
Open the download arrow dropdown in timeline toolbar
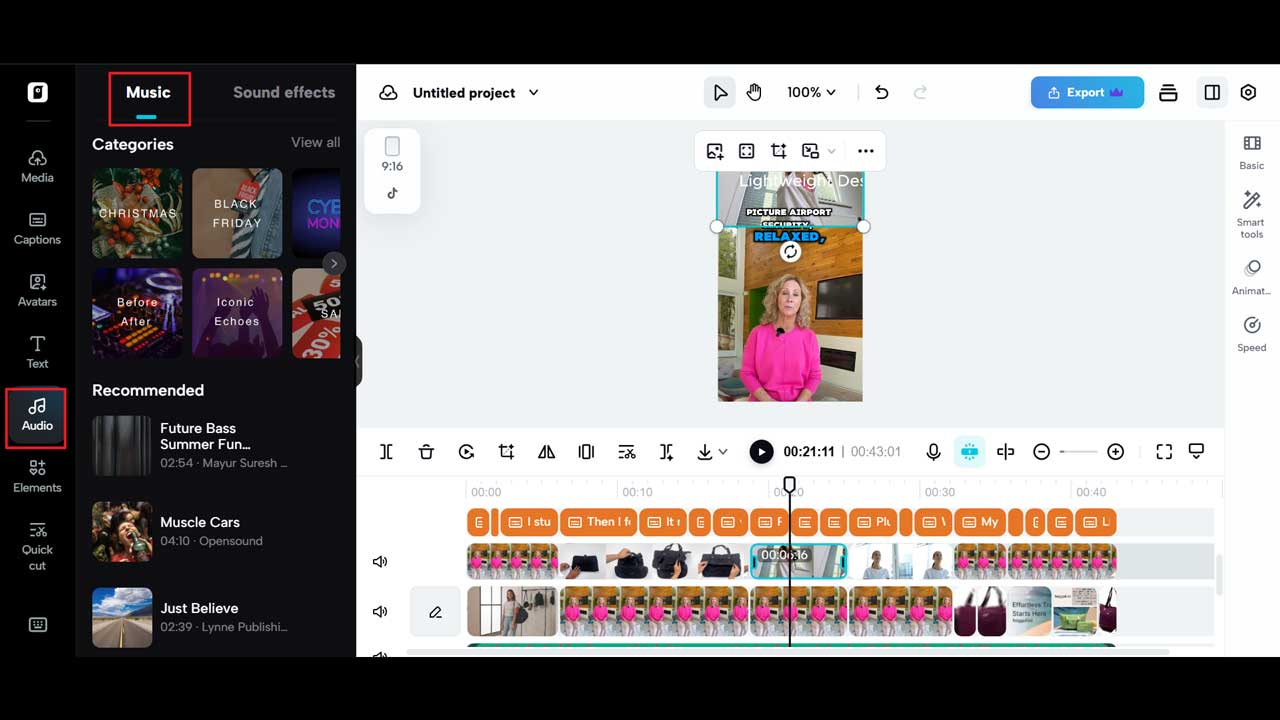coord(712,452)
